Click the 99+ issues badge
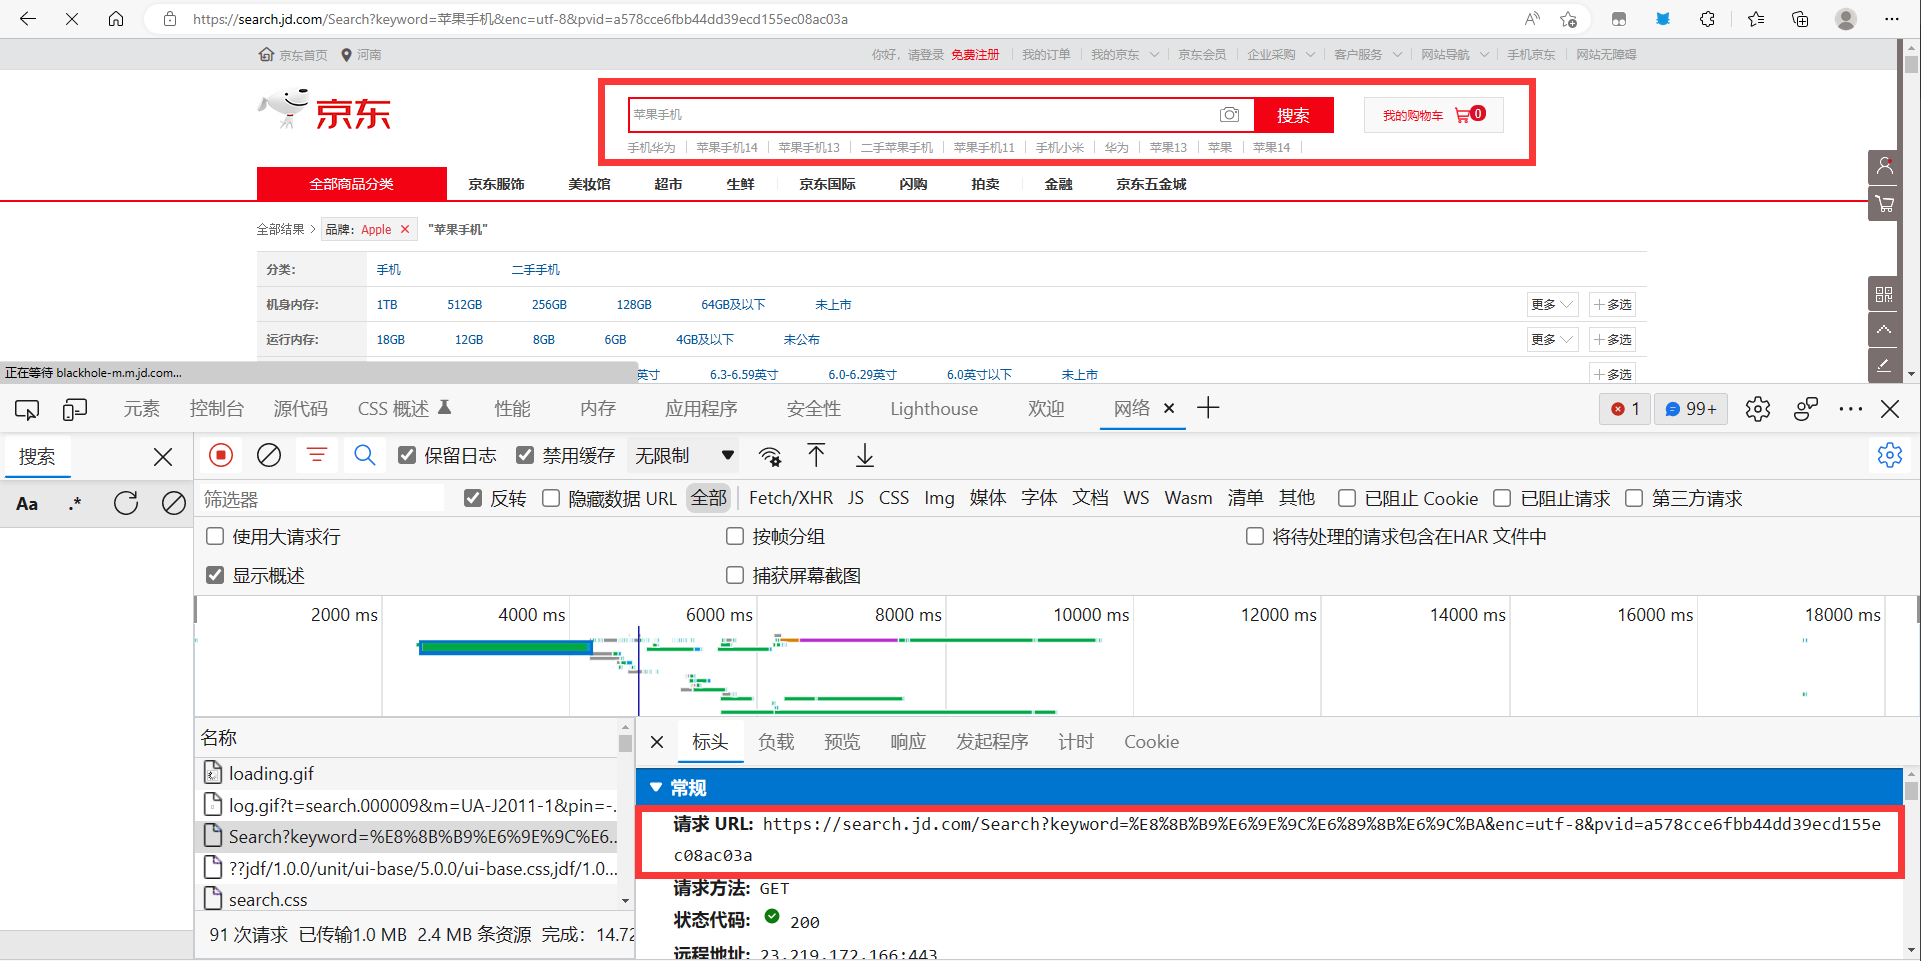 [1691, 409]
